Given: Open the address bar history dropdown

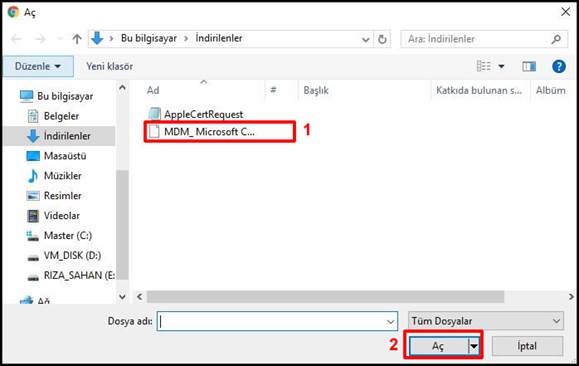Looking at the screenshot, I should coord(365,39).
